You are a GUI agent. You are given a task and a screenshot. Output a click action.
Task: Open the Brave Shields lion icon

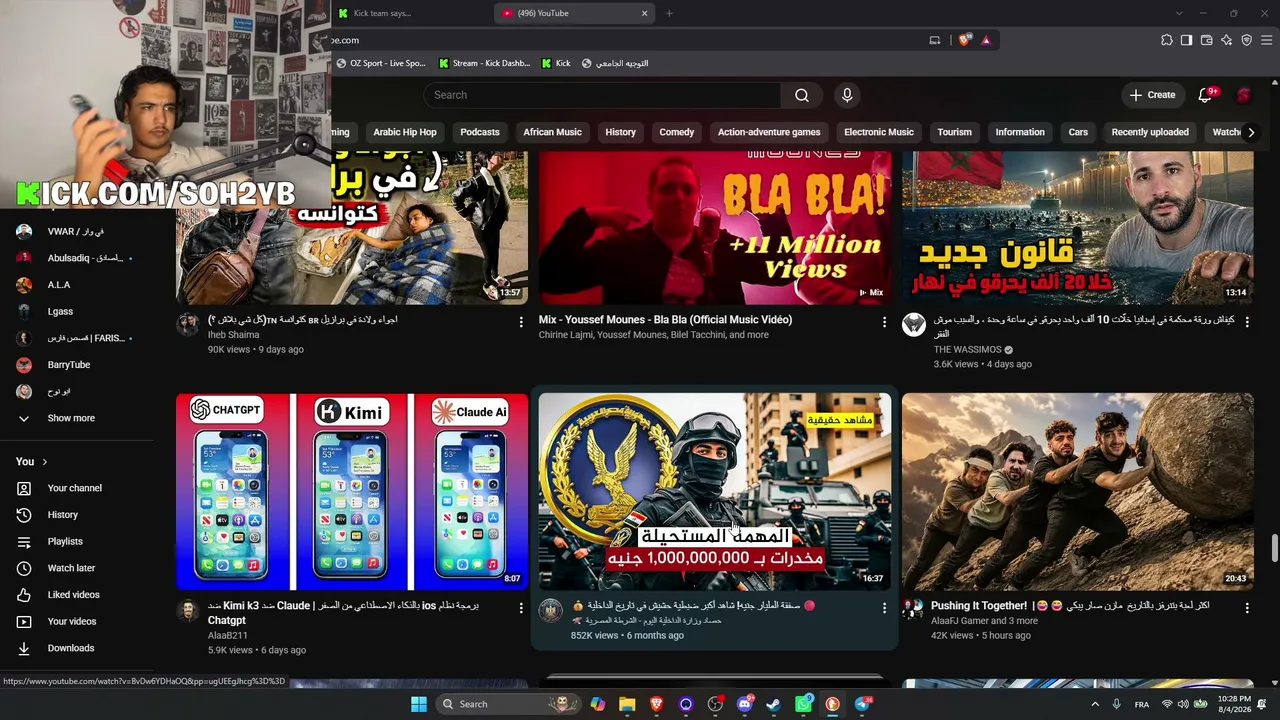[x=964, y=40]
